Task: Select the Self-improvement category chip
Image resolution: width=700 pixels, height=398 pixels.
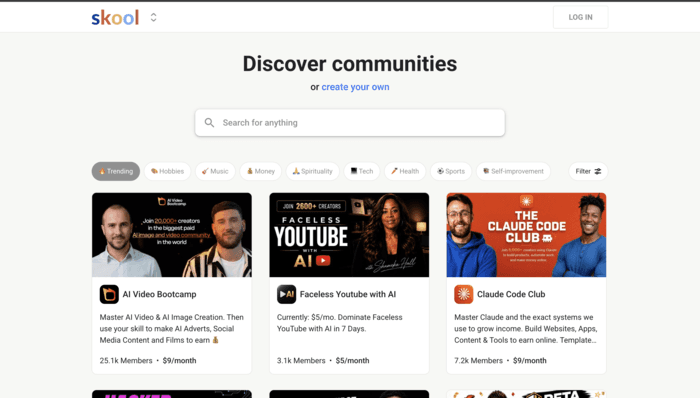Action: [513, 171]
